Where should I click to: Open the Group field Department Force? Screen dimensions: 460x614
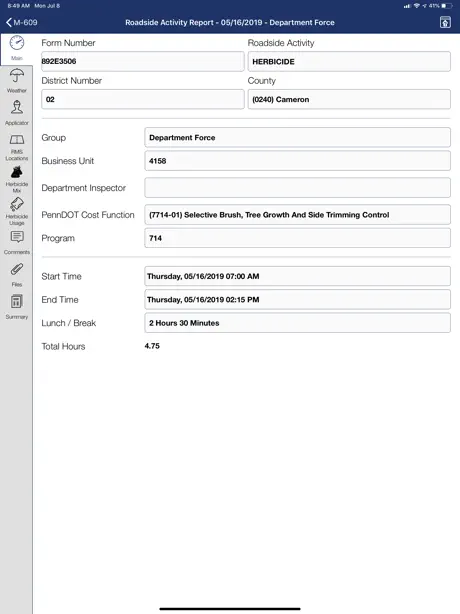pos(297,137)
